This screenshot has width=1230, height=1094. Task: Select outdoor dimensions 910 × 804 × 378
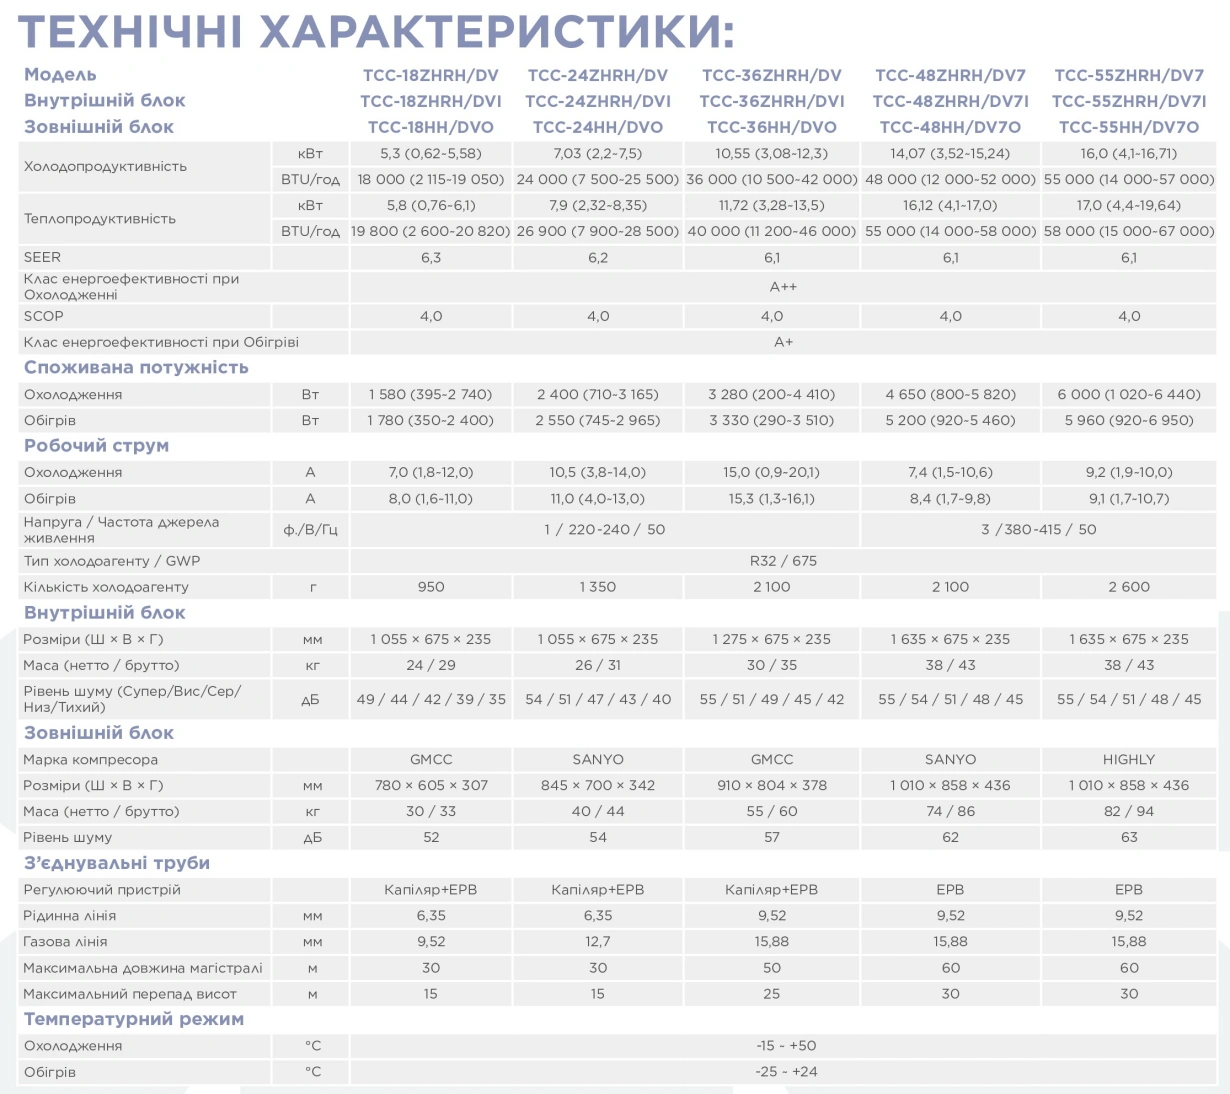point(772,786)
